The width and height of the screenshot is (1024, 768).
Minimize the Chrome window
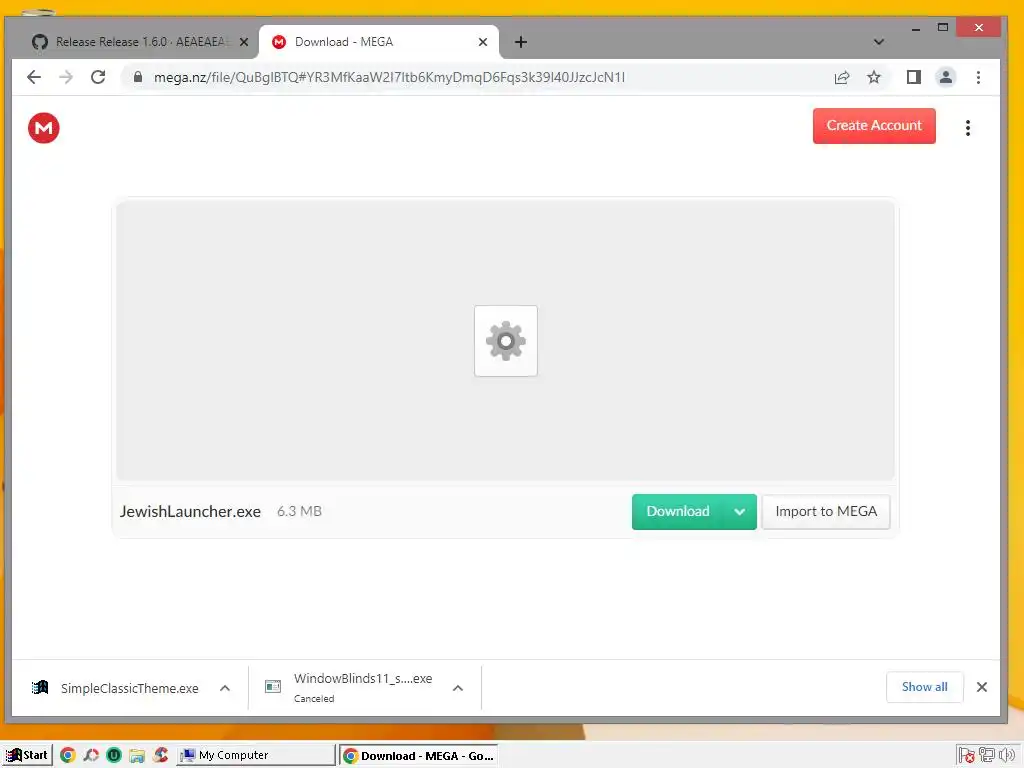[916, 28]
